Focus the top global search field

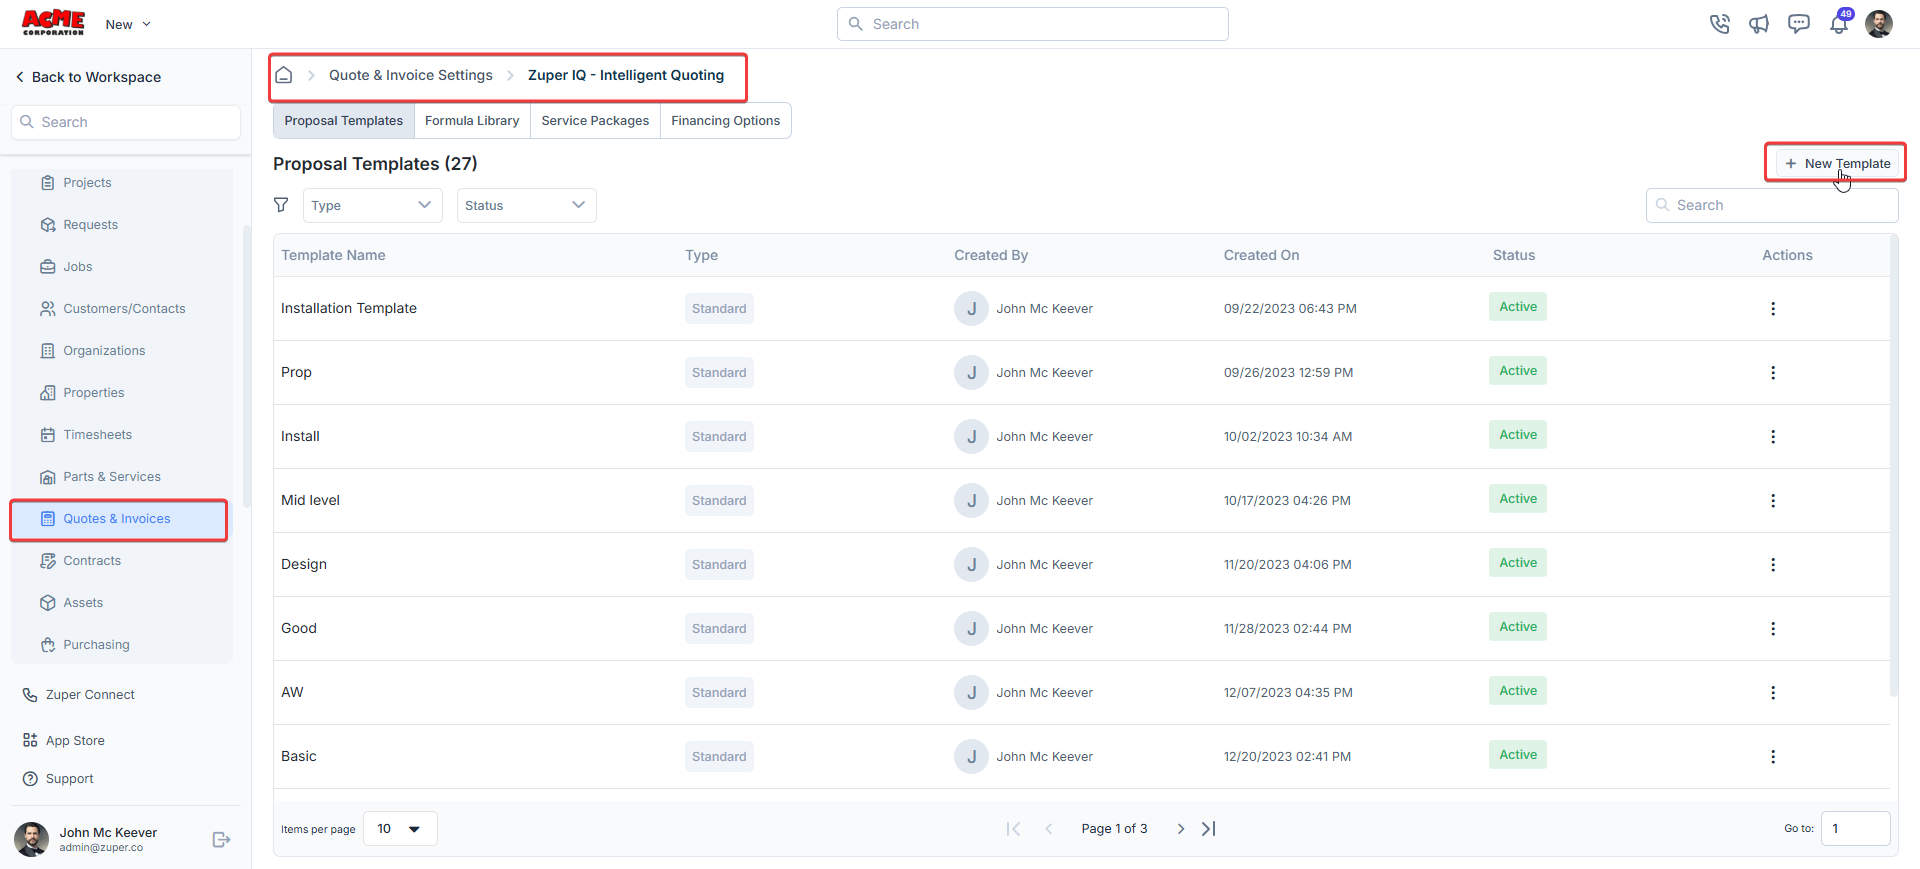tap(1032, 24)
